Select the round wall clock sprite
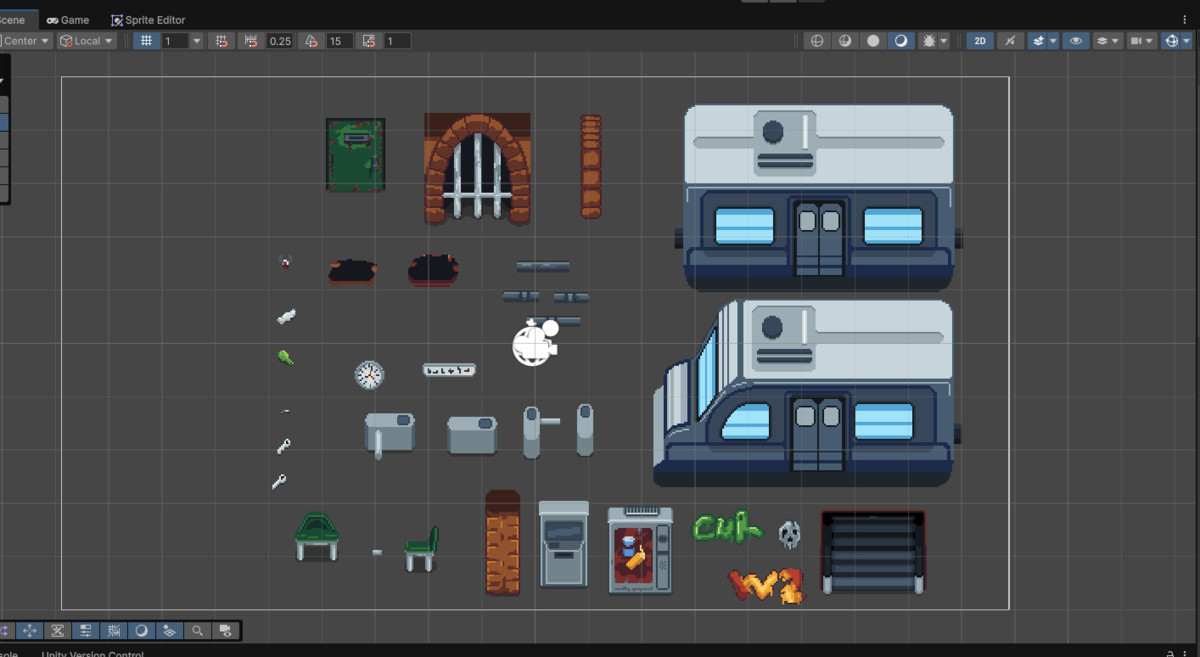 pos(369,375)
